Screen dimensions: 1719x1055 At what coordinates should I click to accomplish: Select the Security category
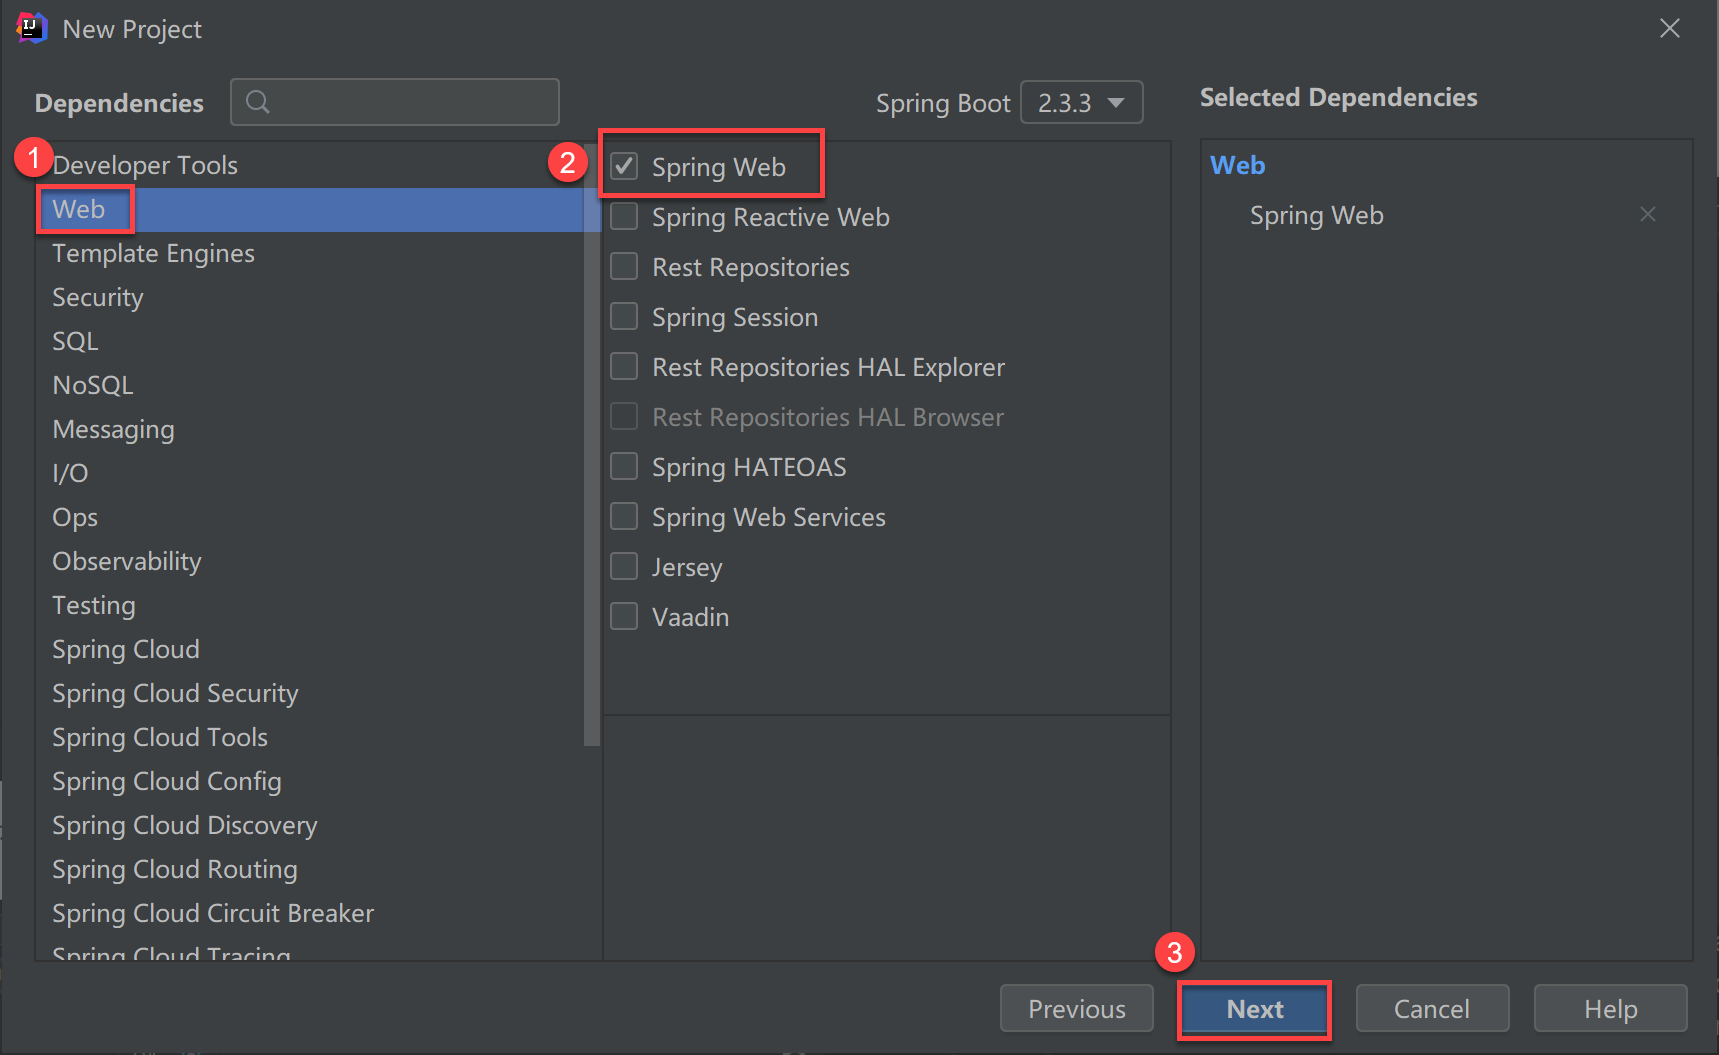(98, 297)
